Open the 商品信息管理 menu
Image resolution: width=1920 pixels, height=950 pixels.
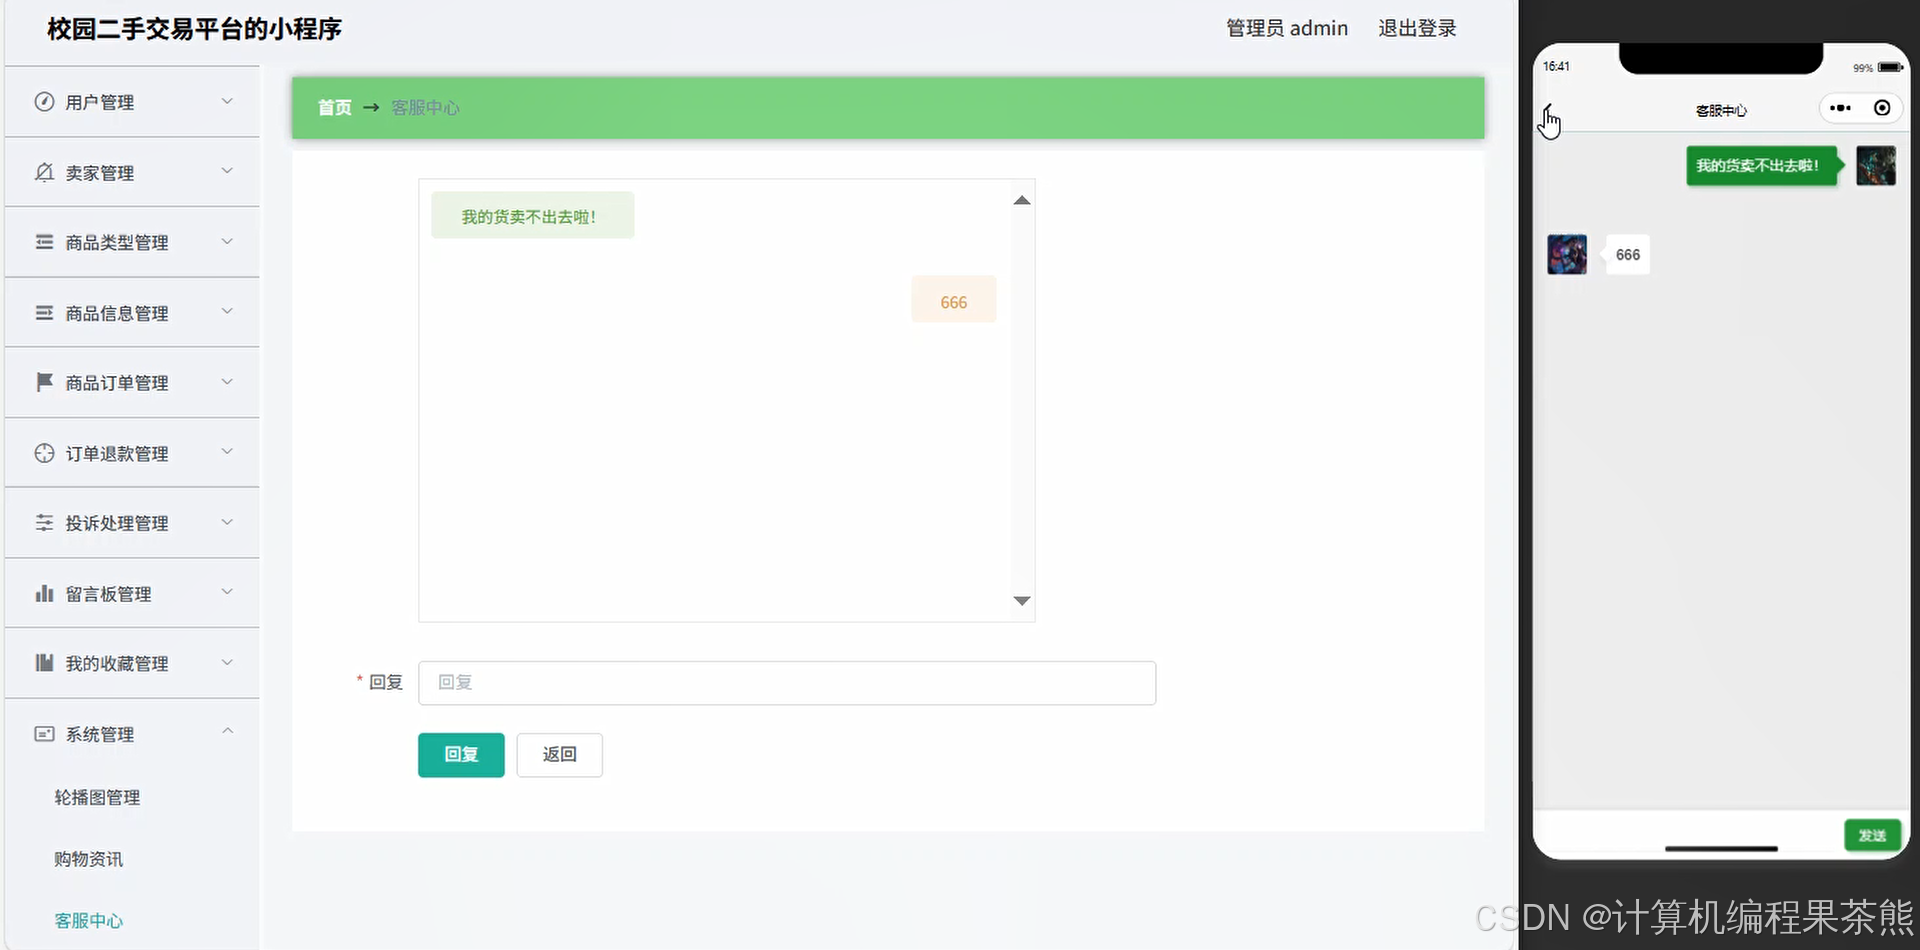click(x=132, y=313)
